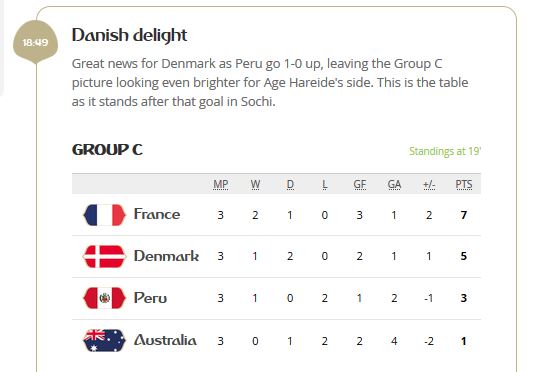This screenshot has width=555, height=372.
Task: Click the D column header
Action: click(x=290, y=184)
